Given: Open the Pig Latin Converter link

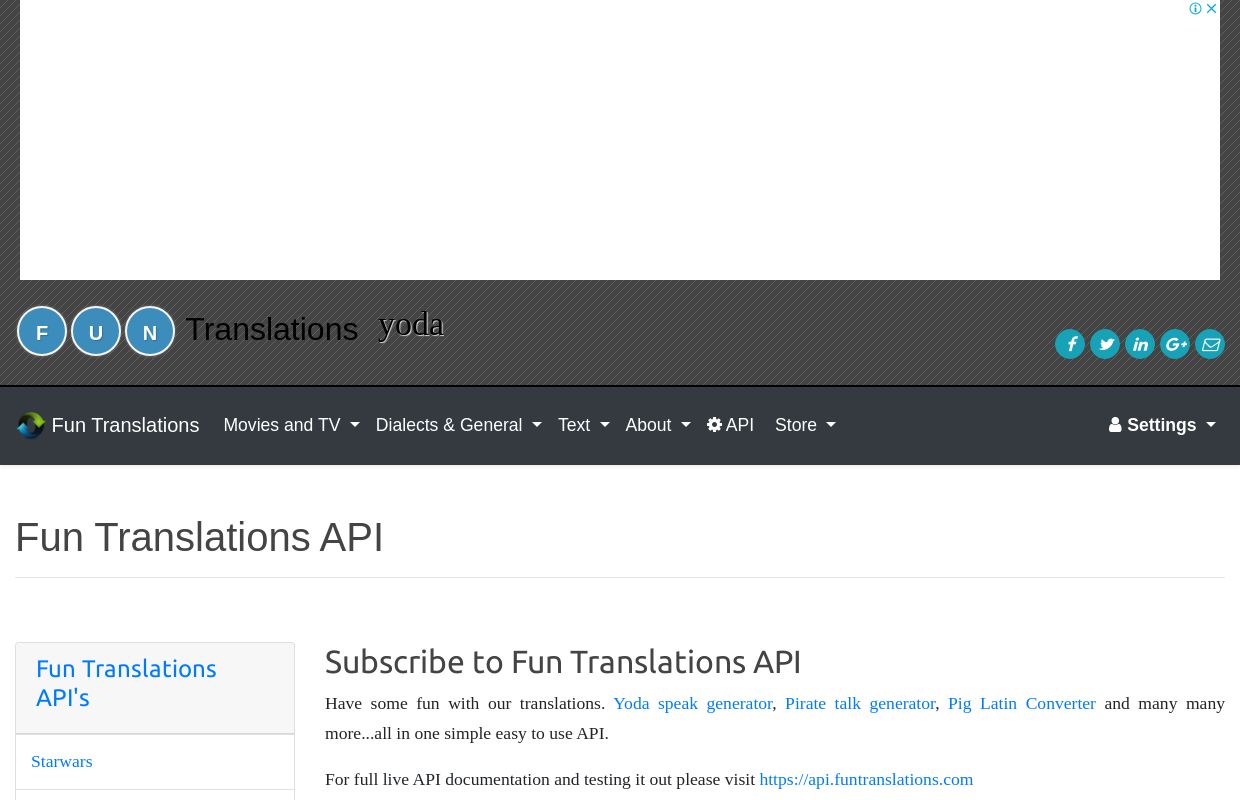Looking at the screenshot, I should tap(1021, 703).
